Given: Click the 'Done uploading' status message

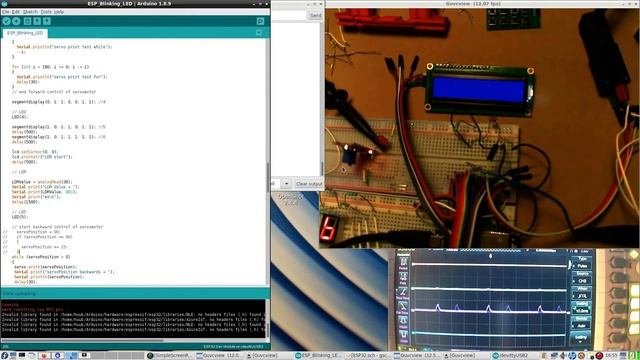Looking at the screenshot, I should pyautogui.click(x=19, y=293).
